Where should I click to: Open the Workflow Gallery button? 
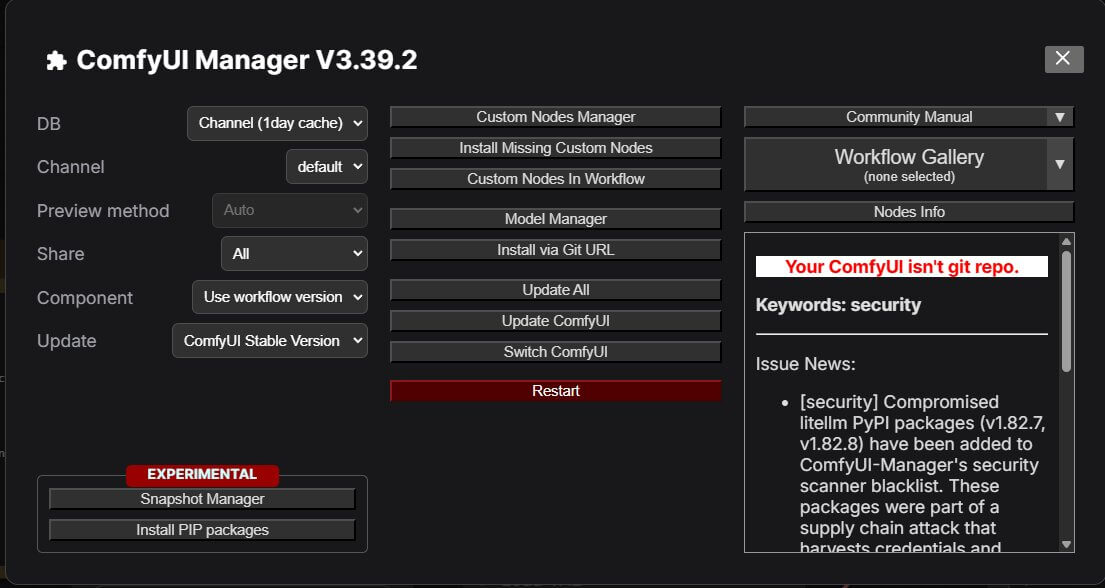[x=896, y=164]
